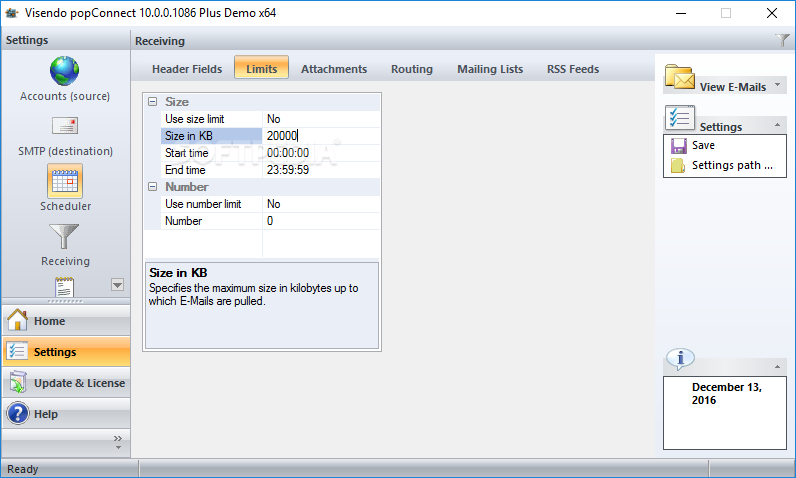796x478 pixels.
Task: Click the Update & License icon
Action: [x=18, y=382]
